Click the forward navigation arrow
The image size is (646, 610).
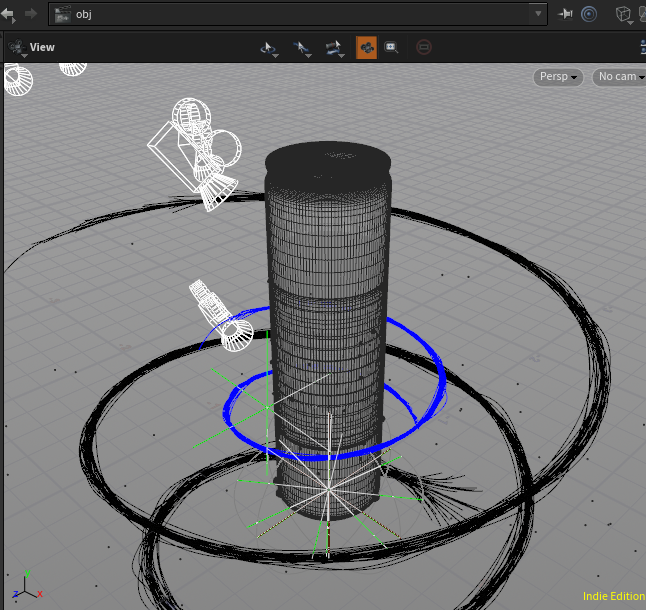(x=31, y=14)
